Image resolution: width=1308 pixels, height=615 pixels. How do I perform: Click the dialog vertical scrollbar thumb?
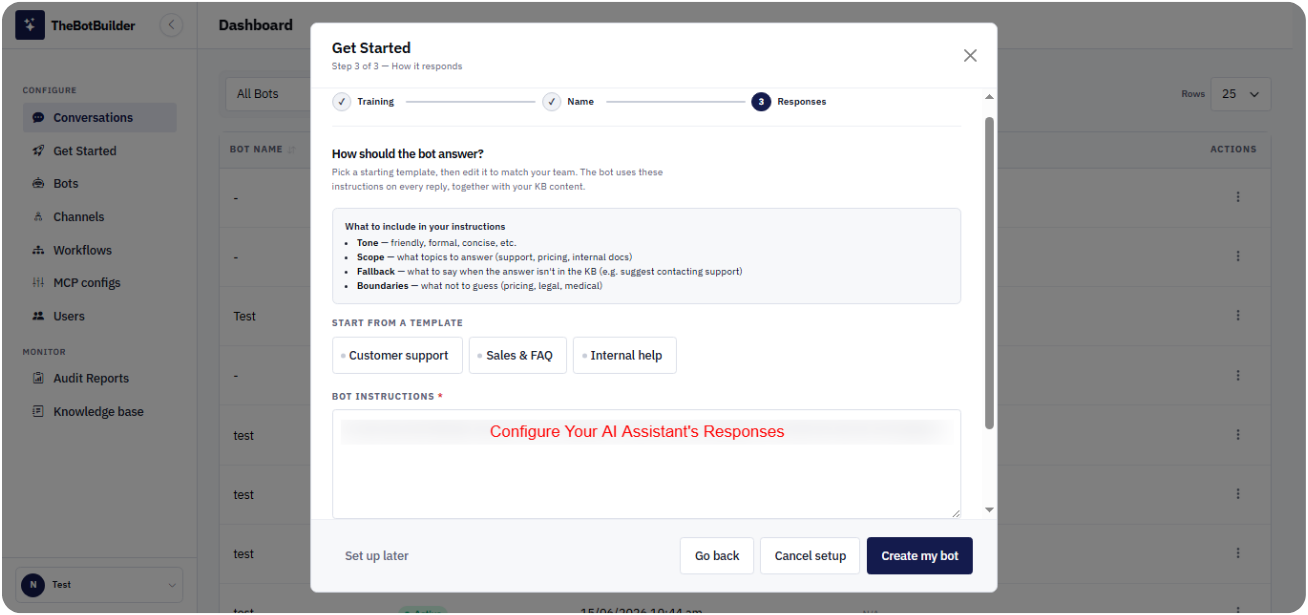(989, 273)
